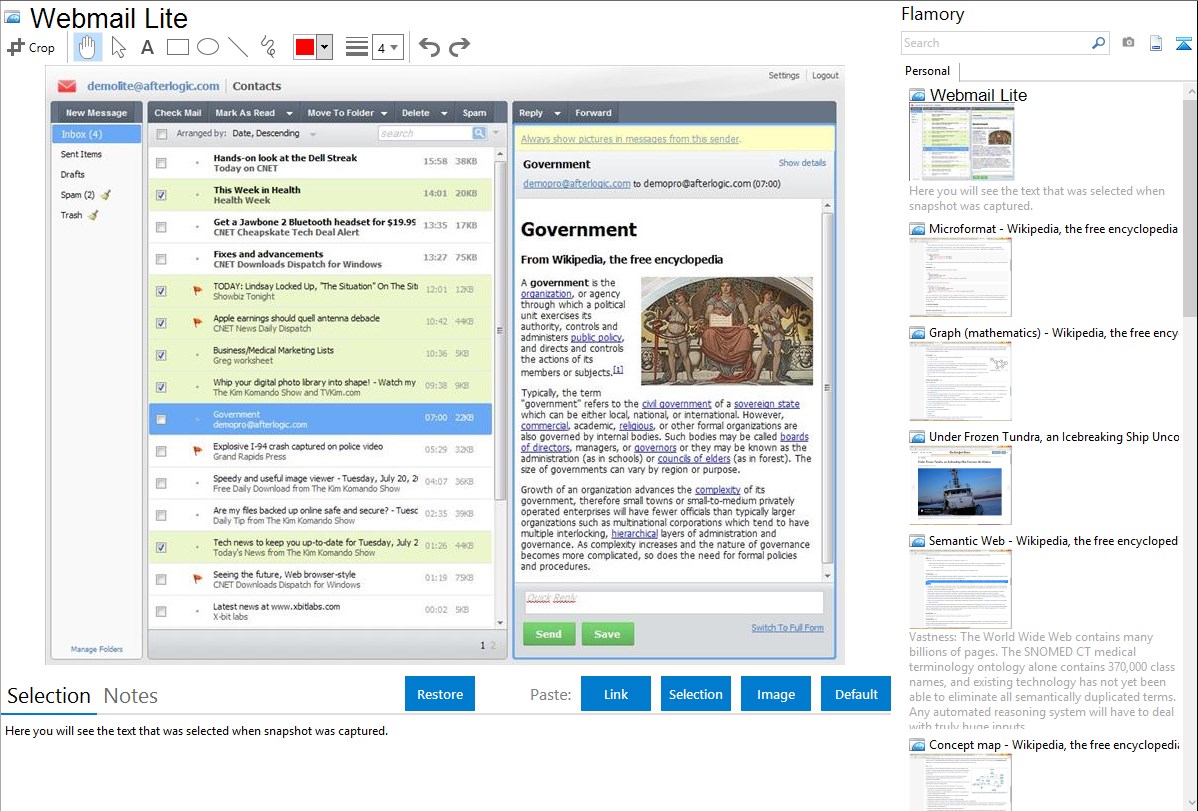Open the Inbox (4) folder
The image size is (1198, 811).
point(96,134)
